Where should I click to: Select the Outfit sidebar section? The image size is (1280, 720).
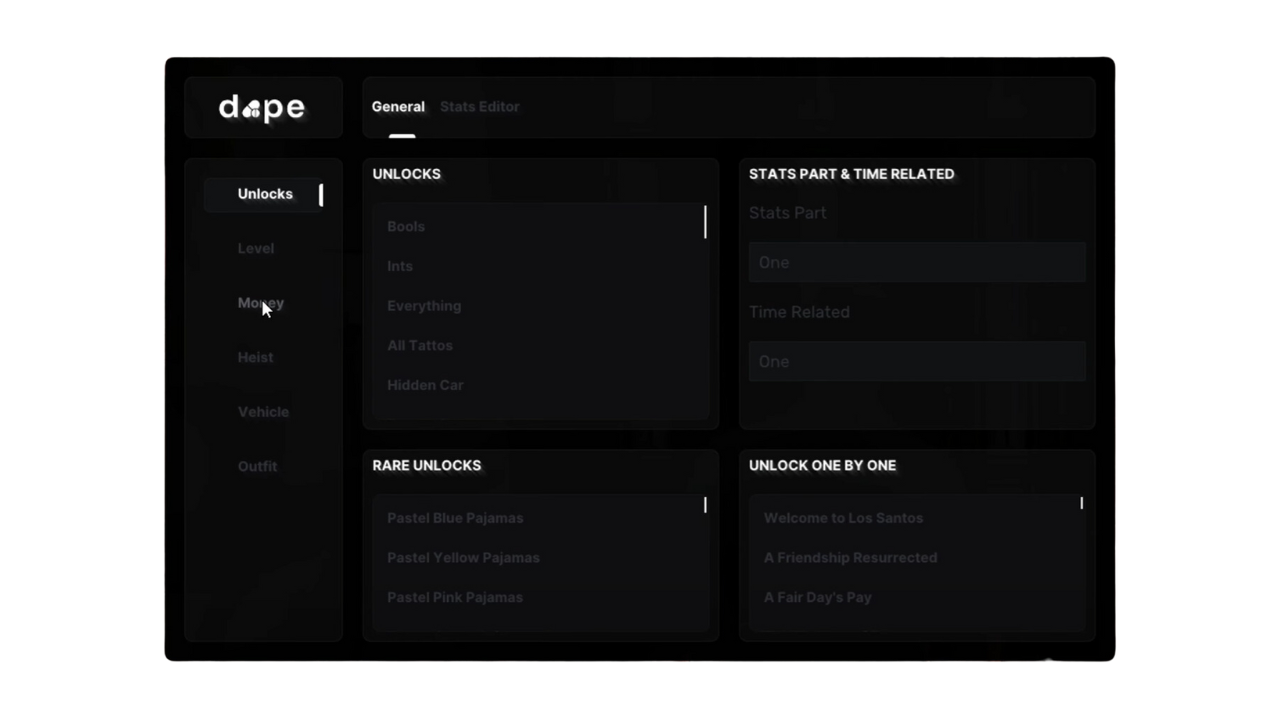click(x=257, y=466)
